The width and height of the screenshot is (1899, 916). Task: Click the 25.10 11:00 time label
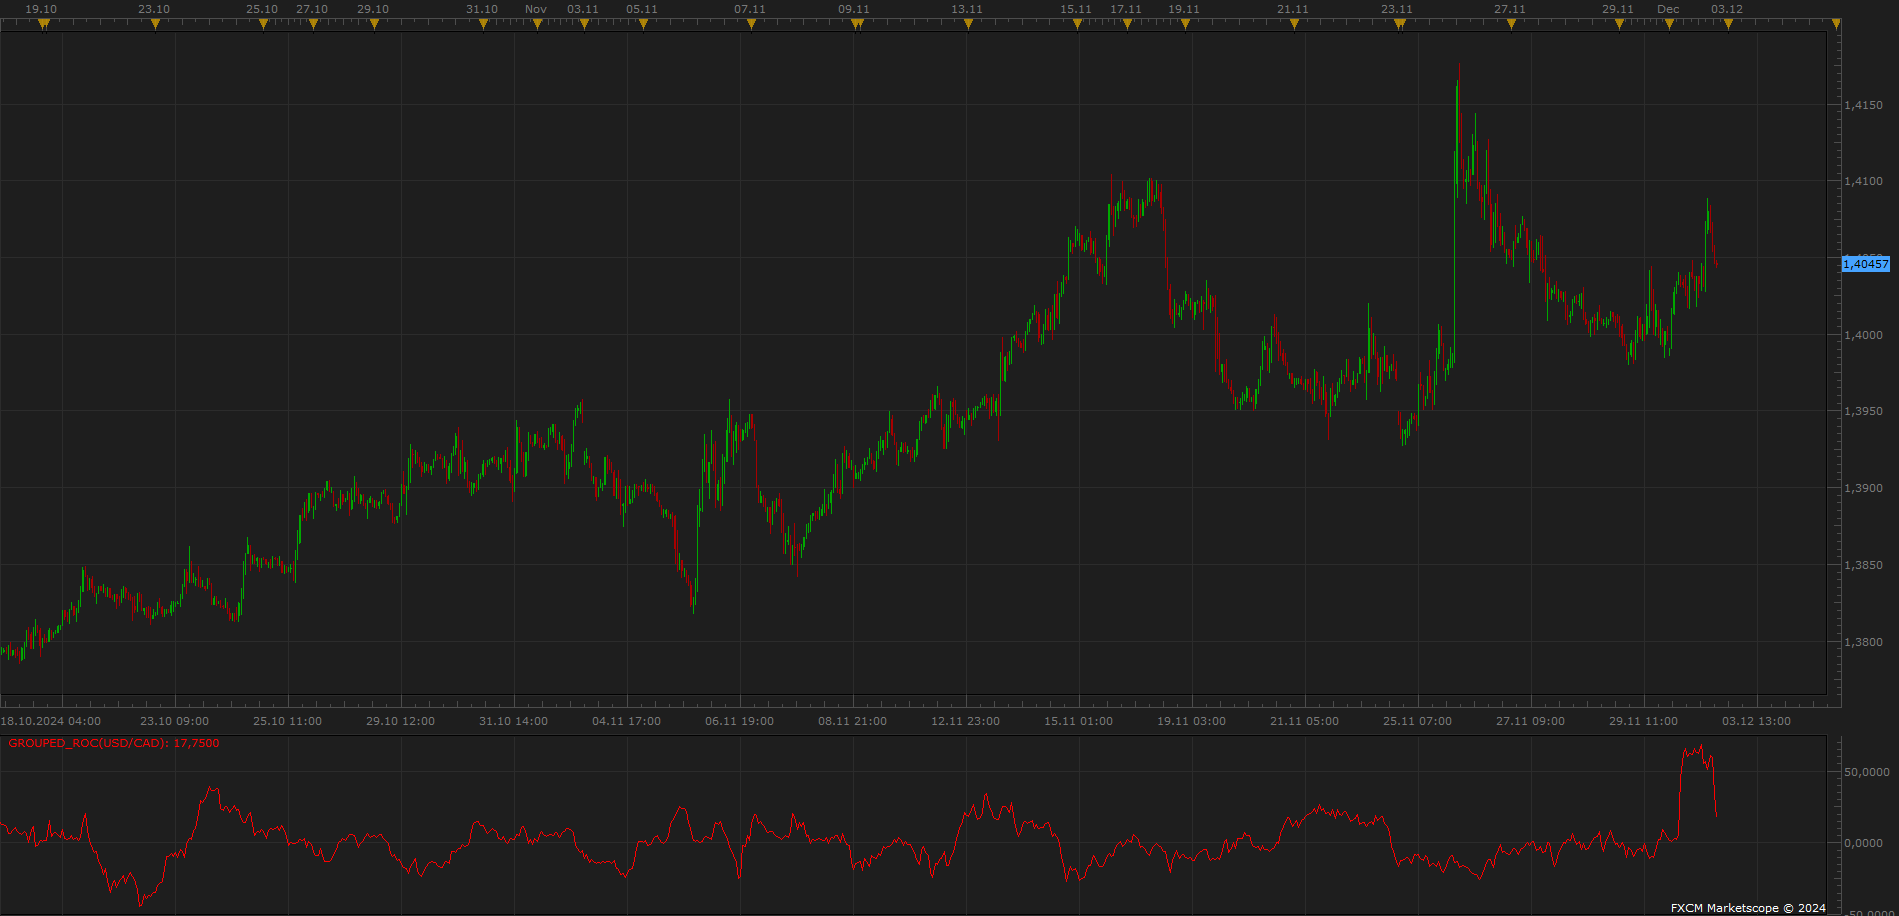288,721
